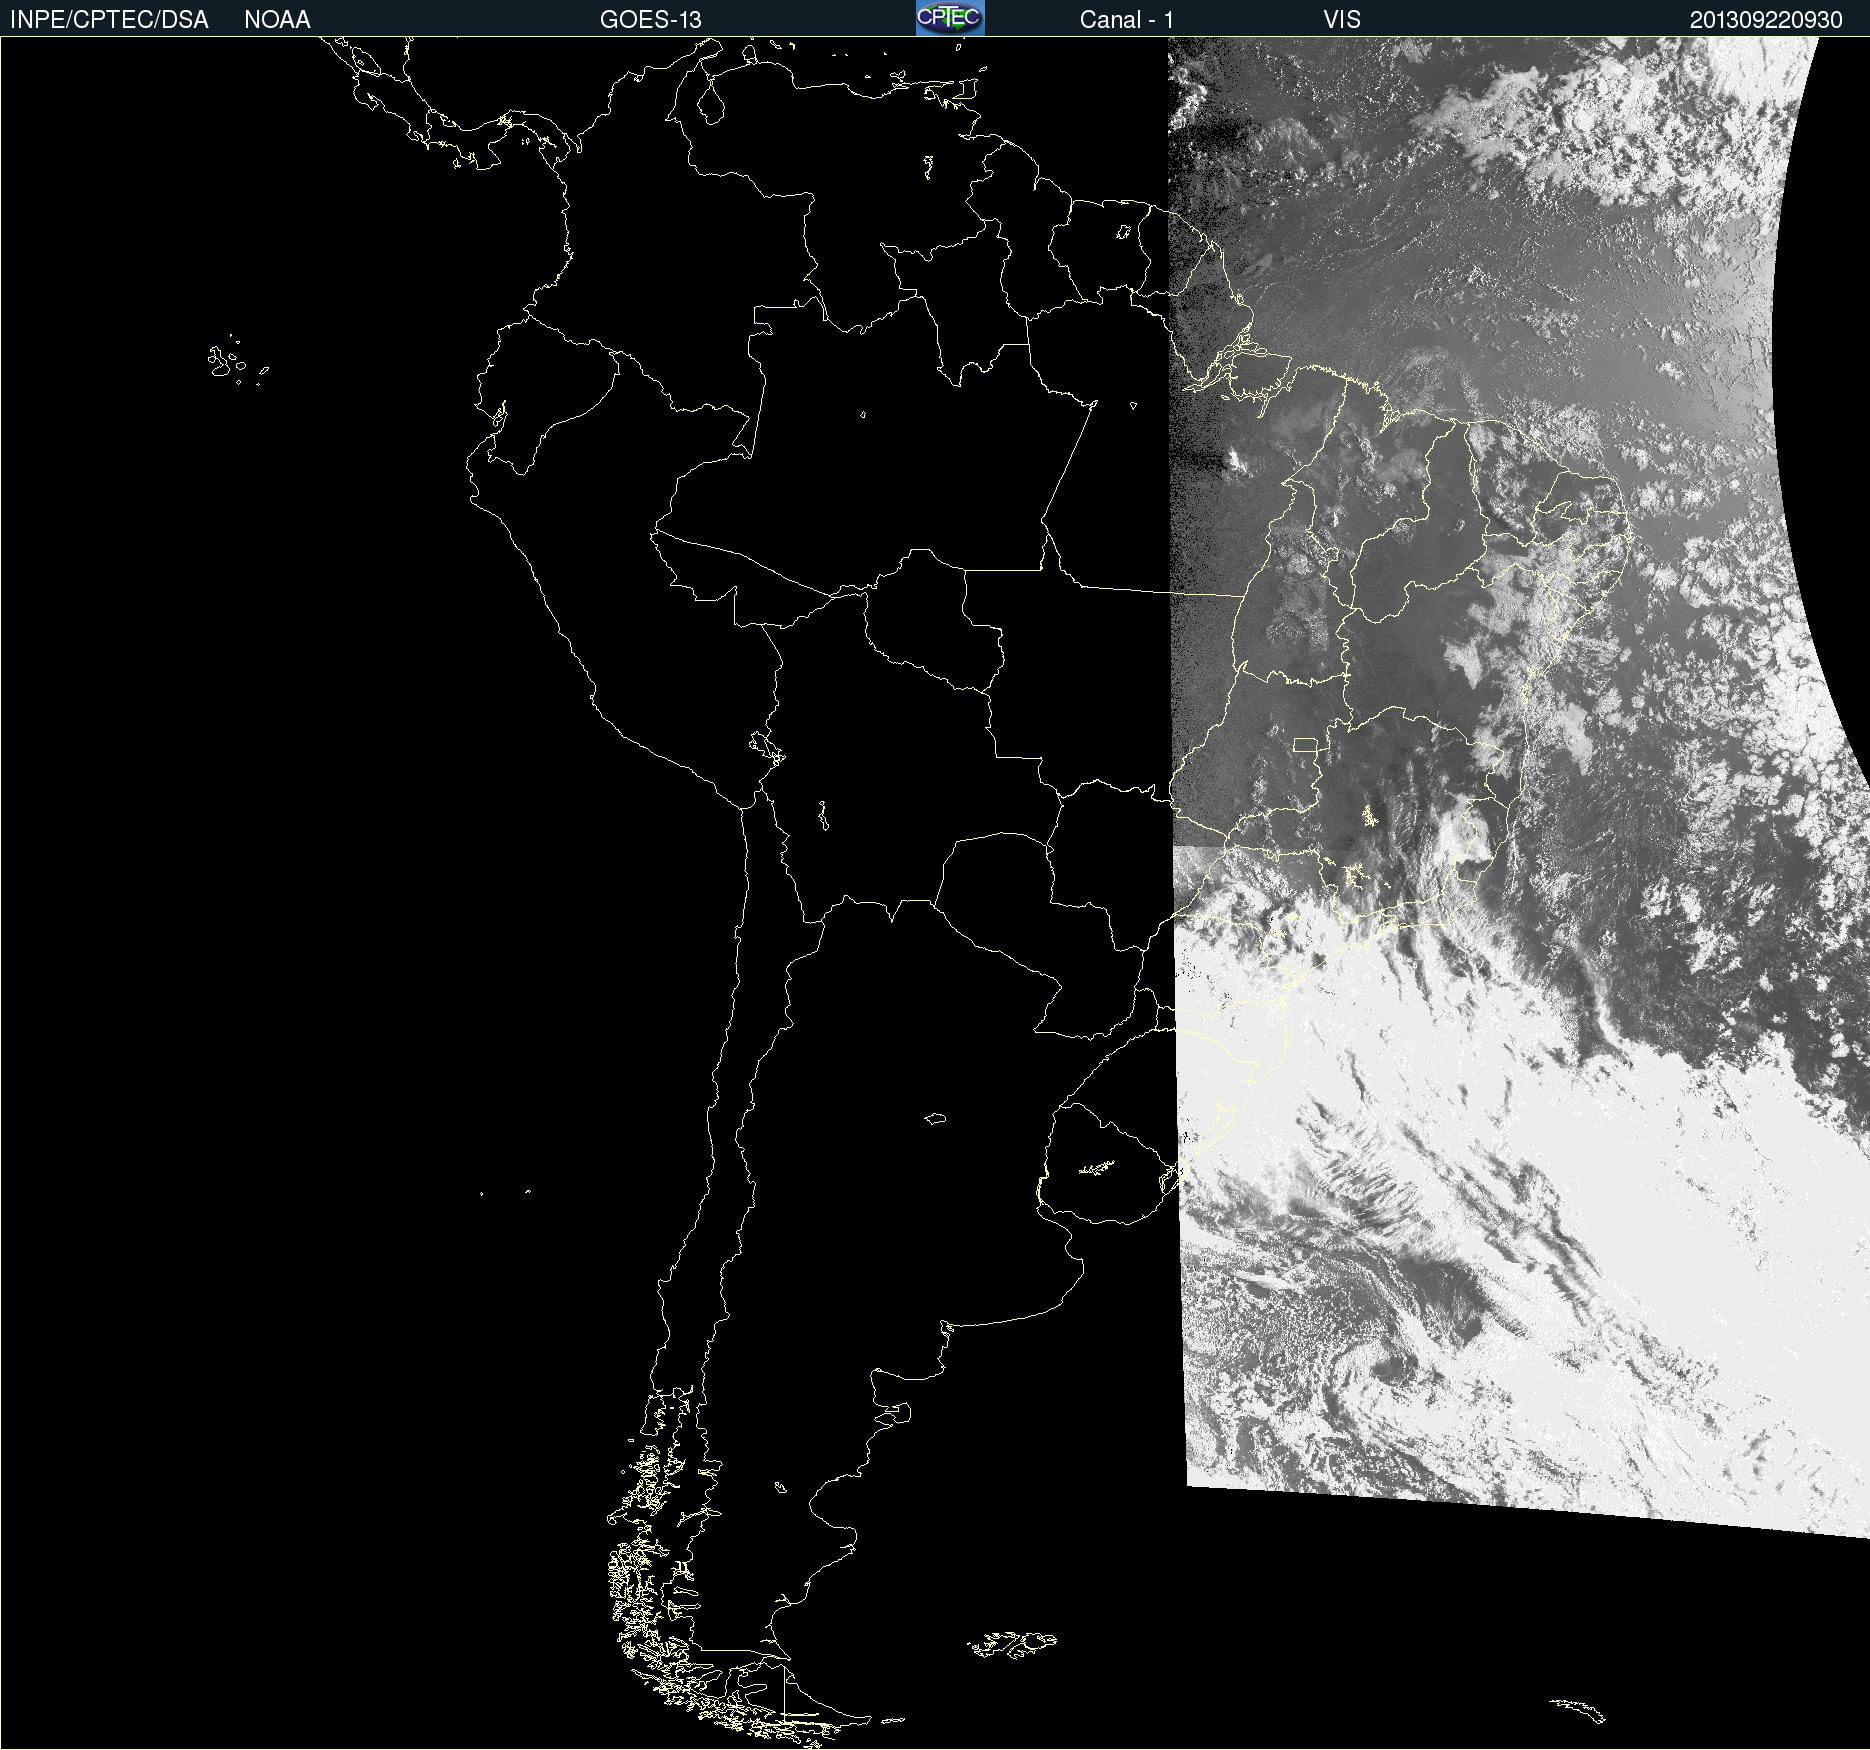Click the GOES-13 satellite label
The height and width of the screenshot is (1750, 1870).
click(651, 20)
